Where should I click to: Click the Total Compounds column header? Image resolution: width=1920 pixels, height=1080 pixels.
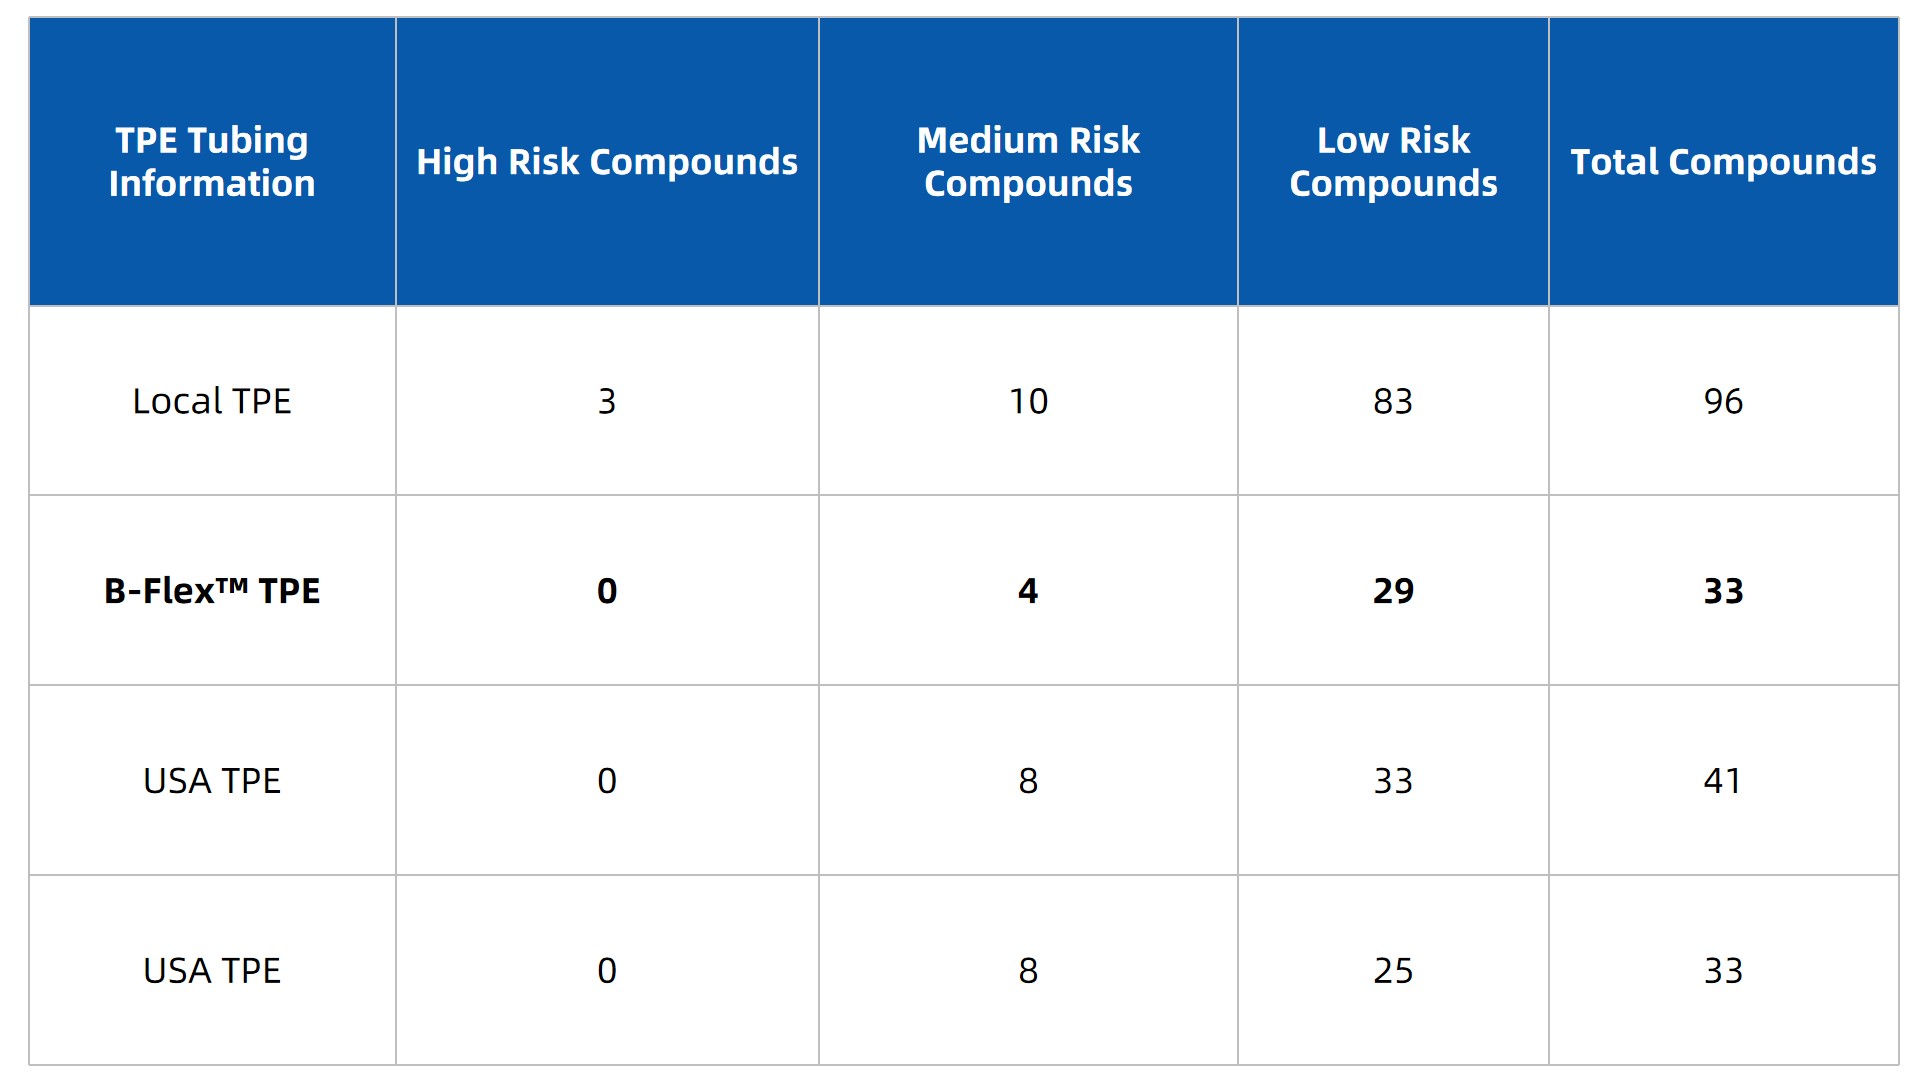tap(1723, 162)
